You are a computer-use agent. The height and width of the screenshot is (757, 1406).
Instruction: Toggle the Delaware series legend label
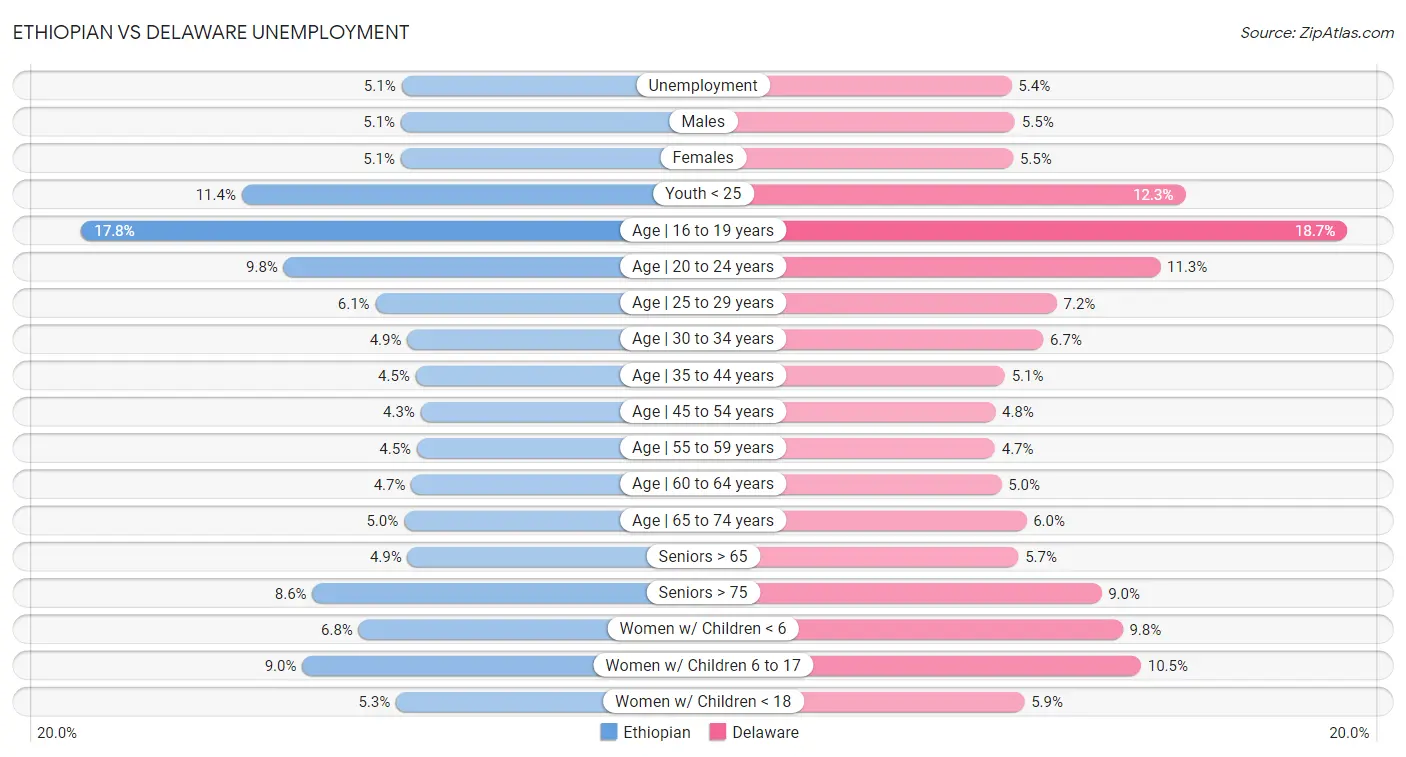click(x=765, y=732)
